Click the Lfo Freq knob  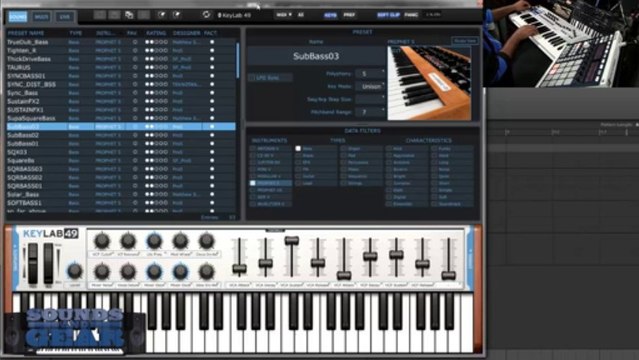(x=154, y=241)
